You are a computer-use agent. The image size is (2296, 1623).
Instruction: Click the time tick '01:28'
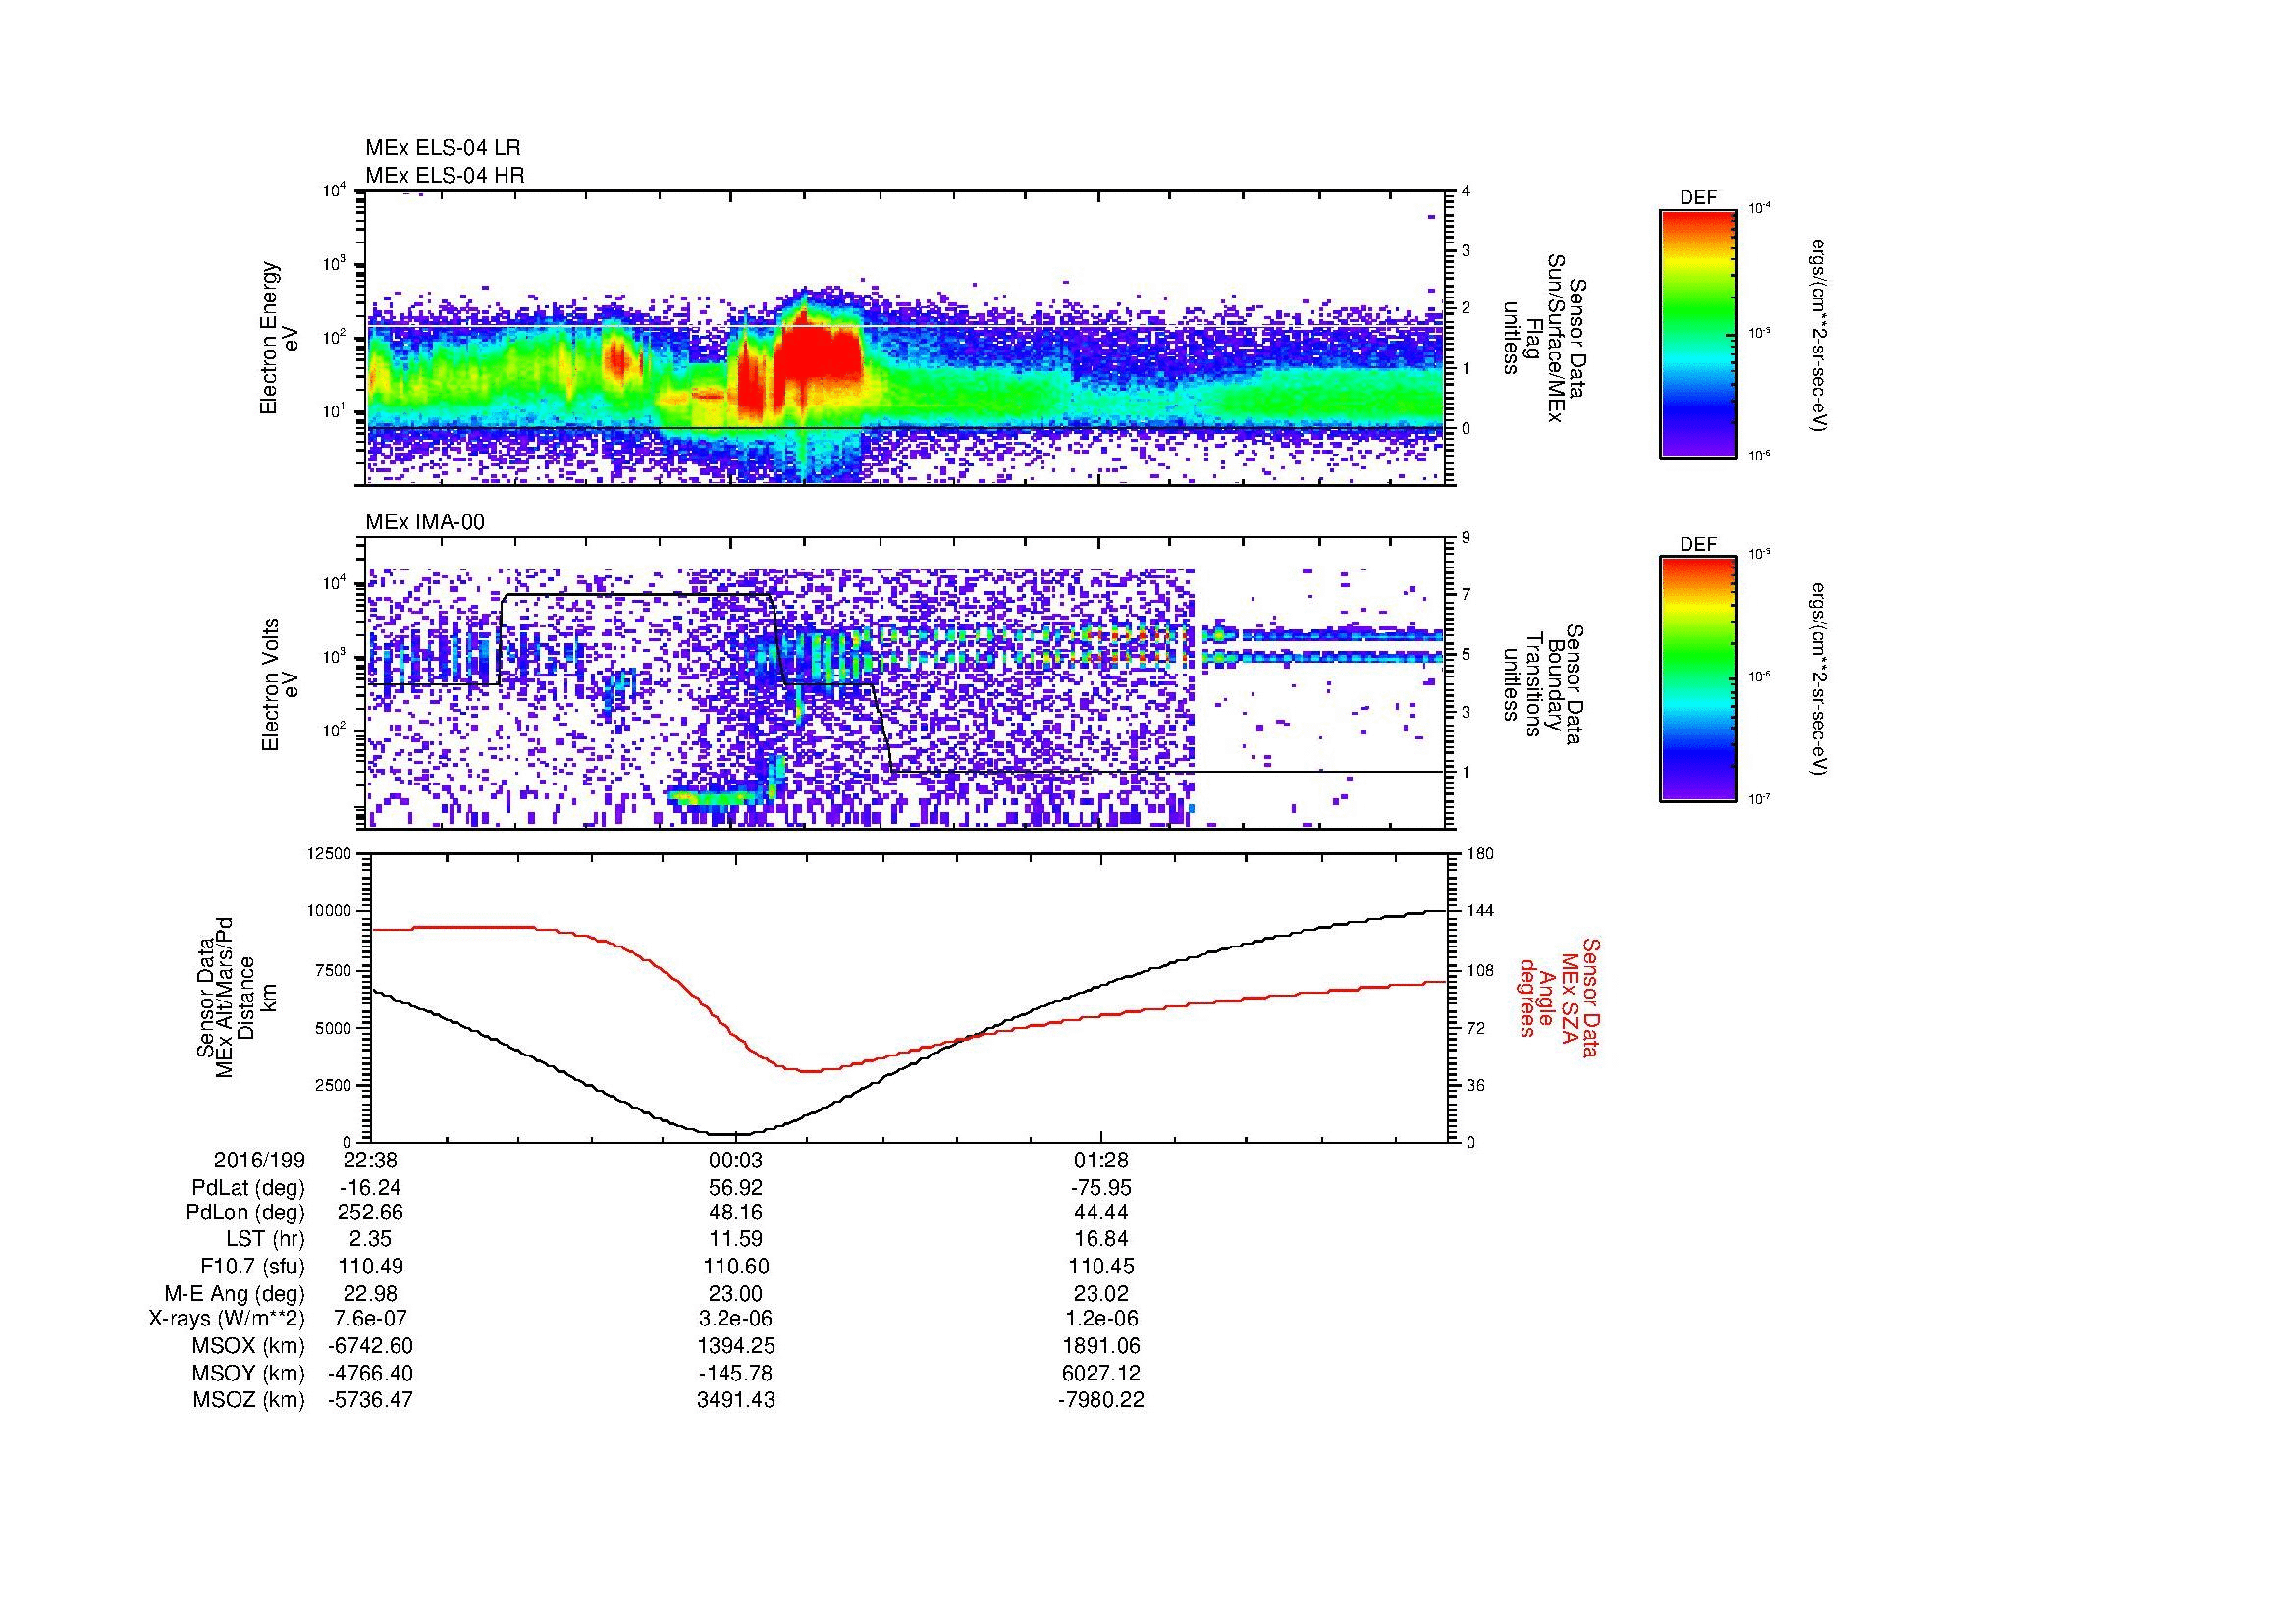[x=1101, y=1160]
